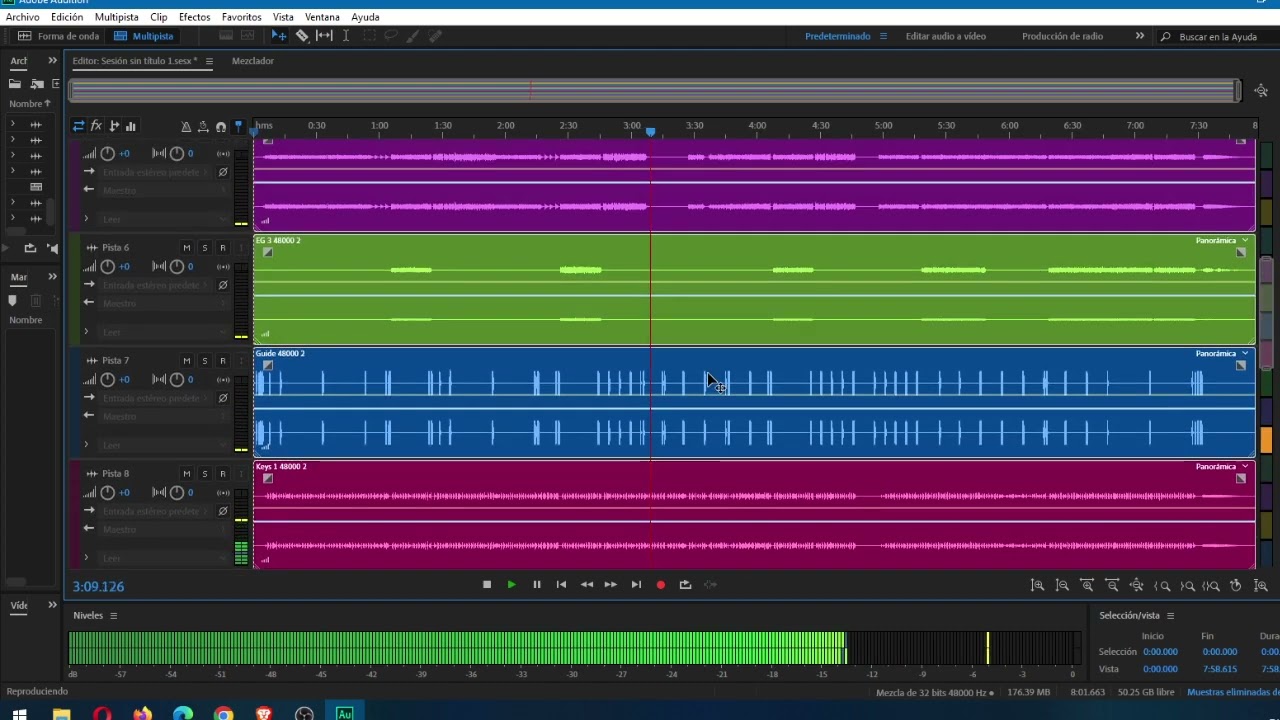Click the loop playback icon
This screenshot has height=720, width=1280.
[685, 585]
